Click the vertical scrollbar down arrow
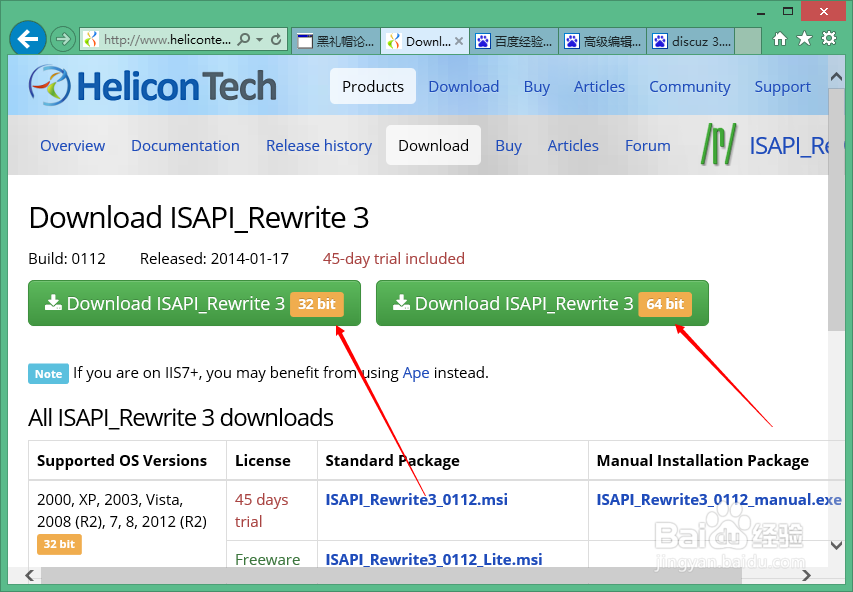The height and width of the screenshot is (592, 853). point(836,546)
